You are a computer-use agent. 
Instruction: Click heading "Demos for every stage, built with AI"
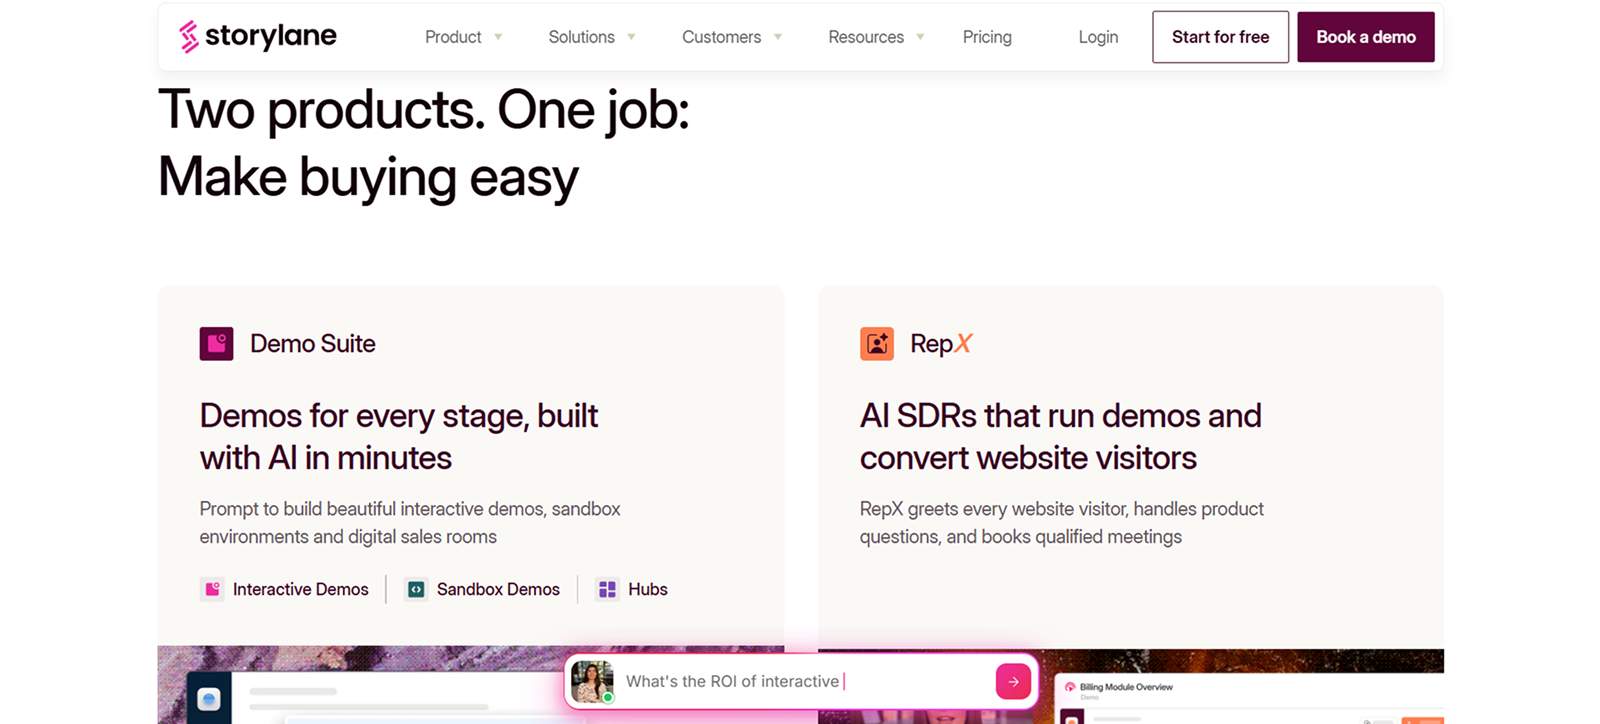[x=398, y=436]
